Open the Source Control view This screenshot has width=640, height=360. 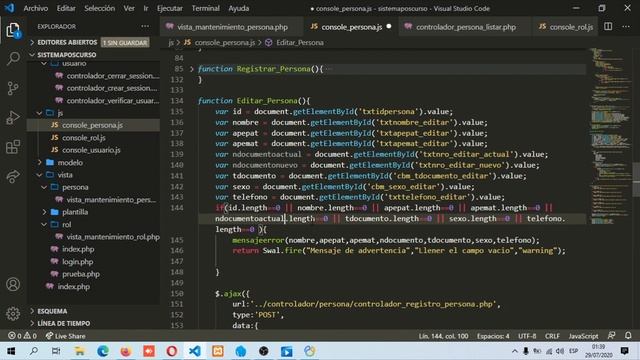(13, 88)
